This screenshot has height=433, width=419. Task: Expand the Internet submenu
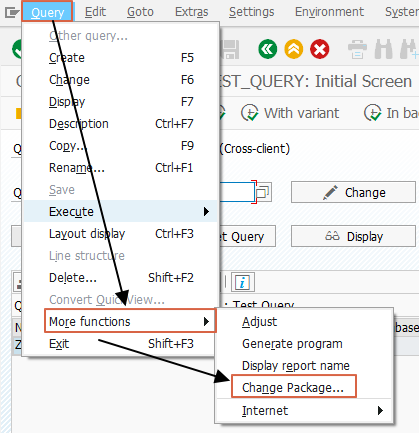[304, 410]
